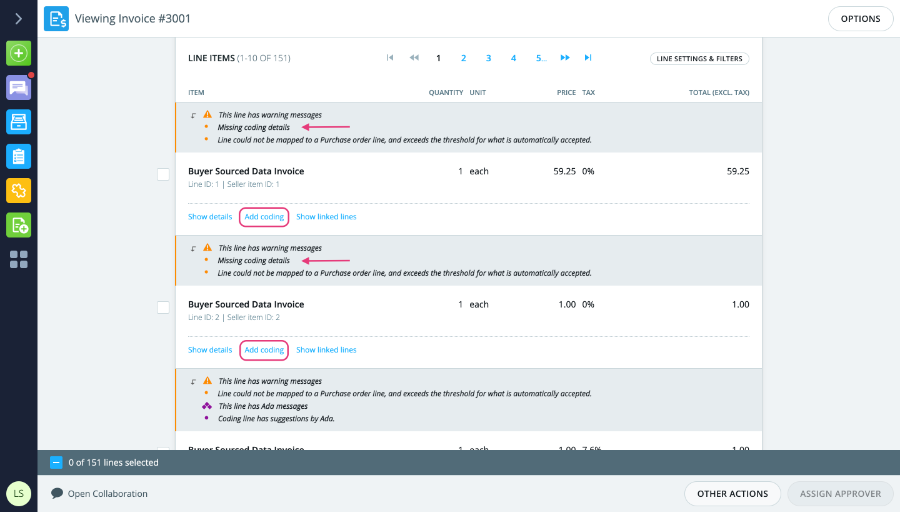Open the apps grid icon
The width and height of the screenshot is (900, 512).
pos(18,259)
